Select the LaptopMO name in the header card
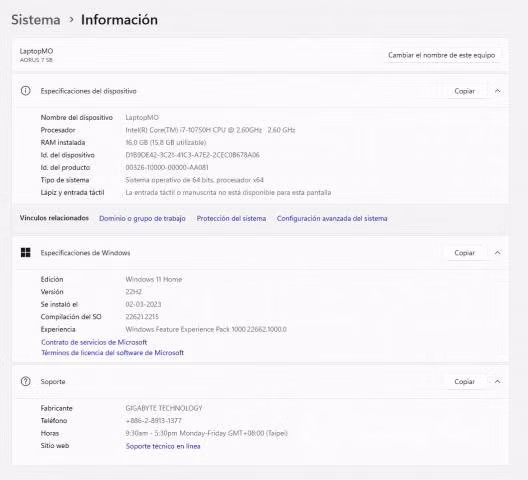This screenshot has height=480, width=528. [36, 51]
